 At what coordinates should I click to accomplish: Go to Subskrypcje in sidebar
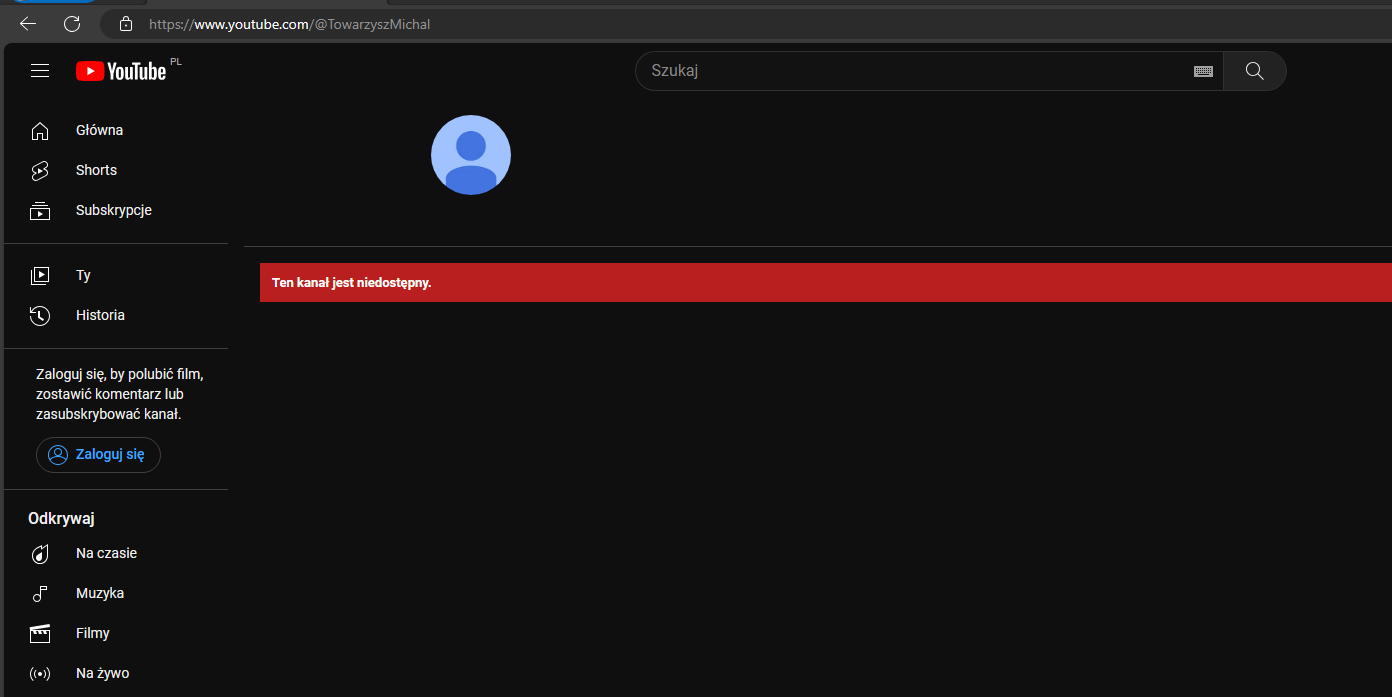click(113, 211)
